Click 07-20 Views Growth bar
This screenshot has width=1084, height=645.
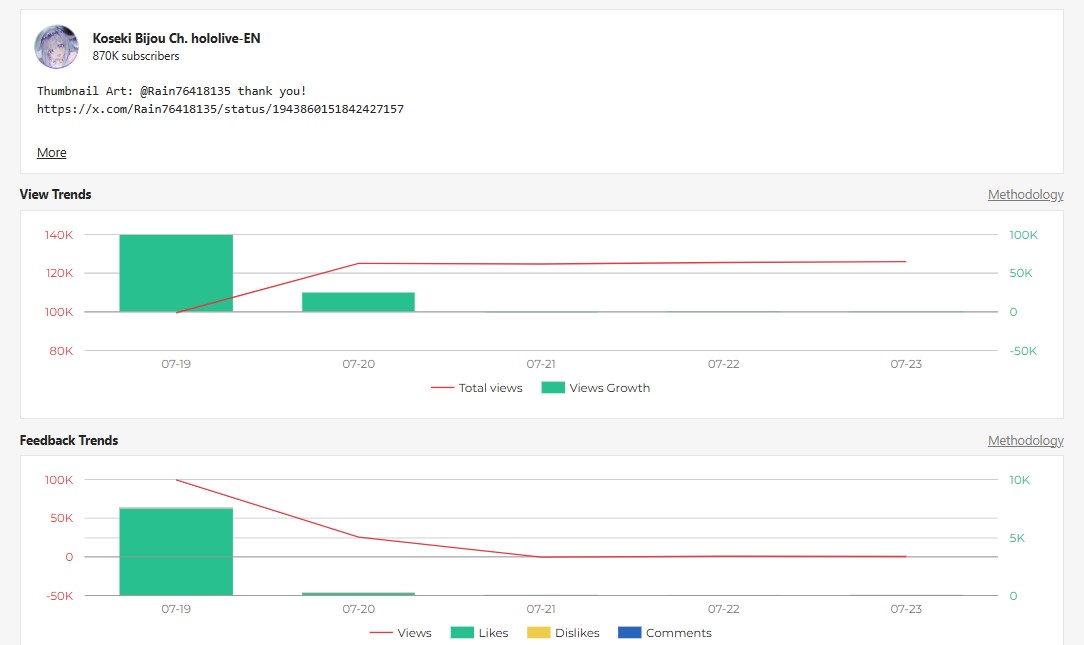coord(358,302)
